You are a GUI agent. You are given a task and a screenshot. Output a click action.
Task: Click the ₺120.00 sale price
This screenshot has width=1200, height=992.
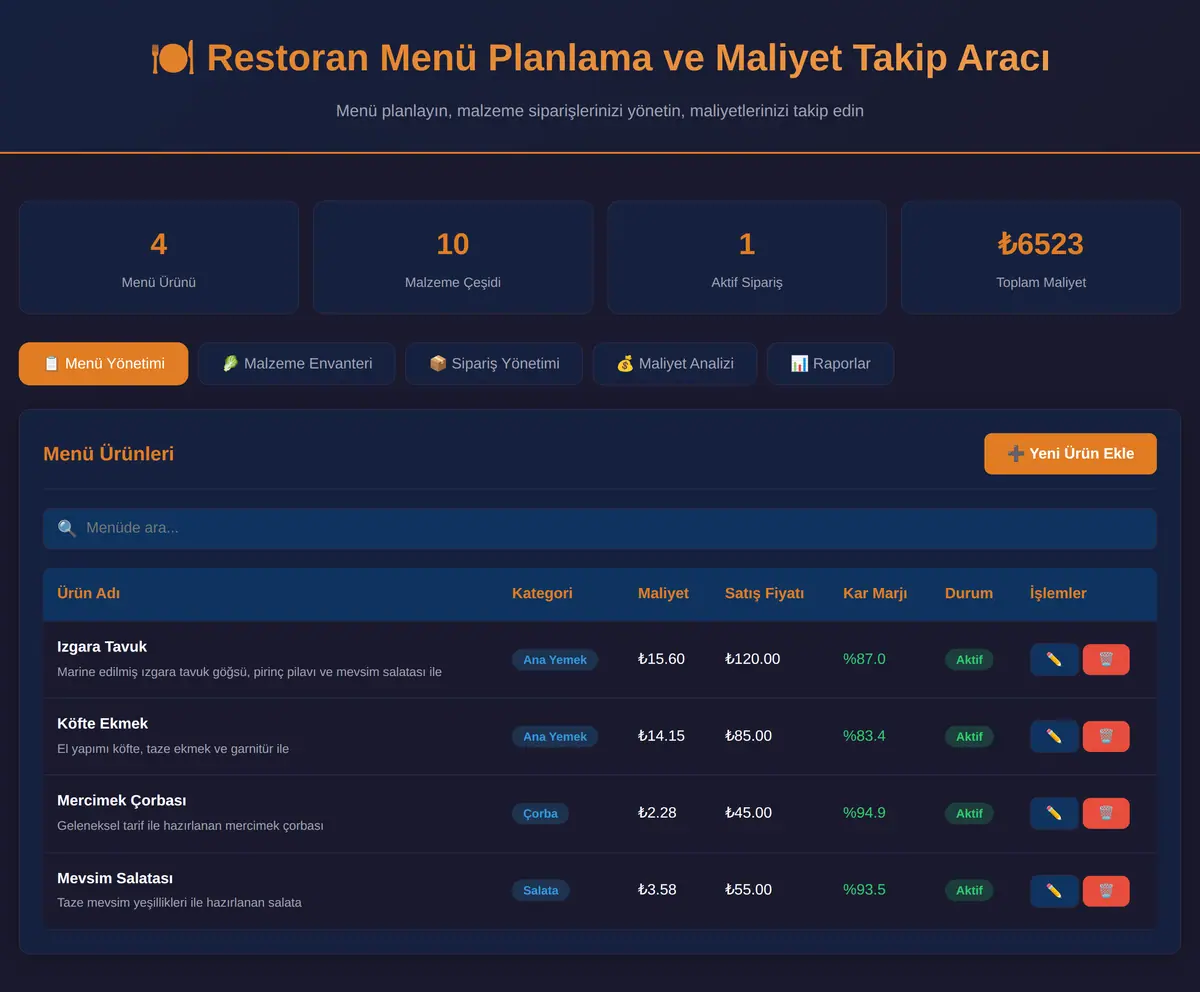[752, 659]
